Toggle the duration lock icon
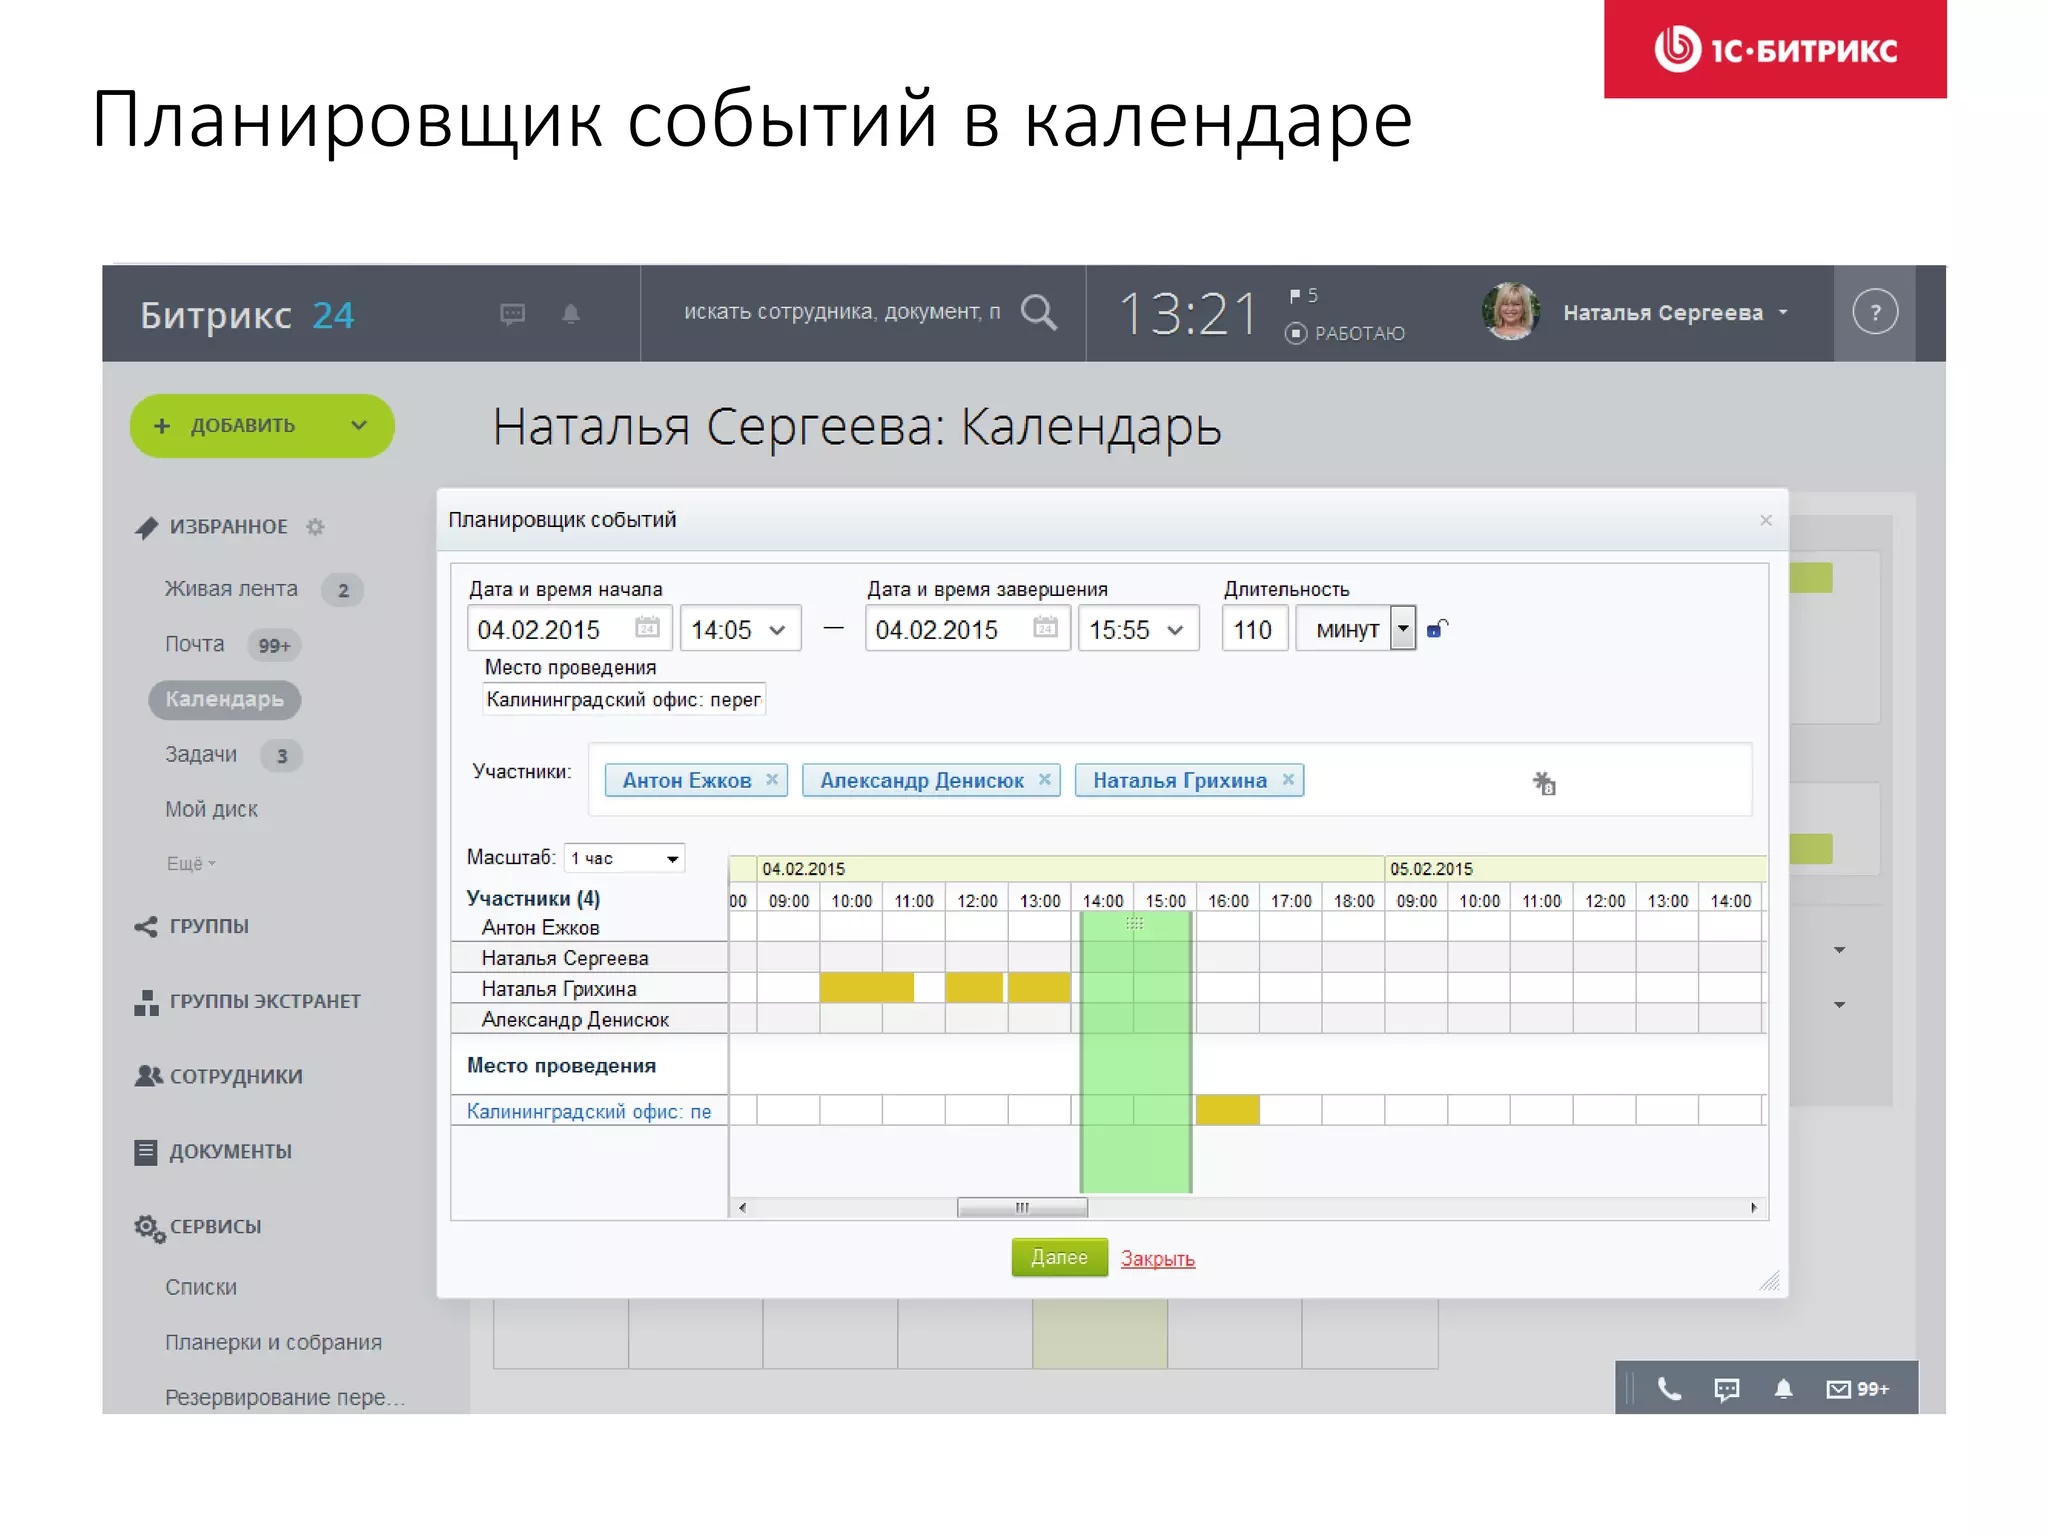Screen dimensions: 2048x1536 click(x=1437, y=628)
